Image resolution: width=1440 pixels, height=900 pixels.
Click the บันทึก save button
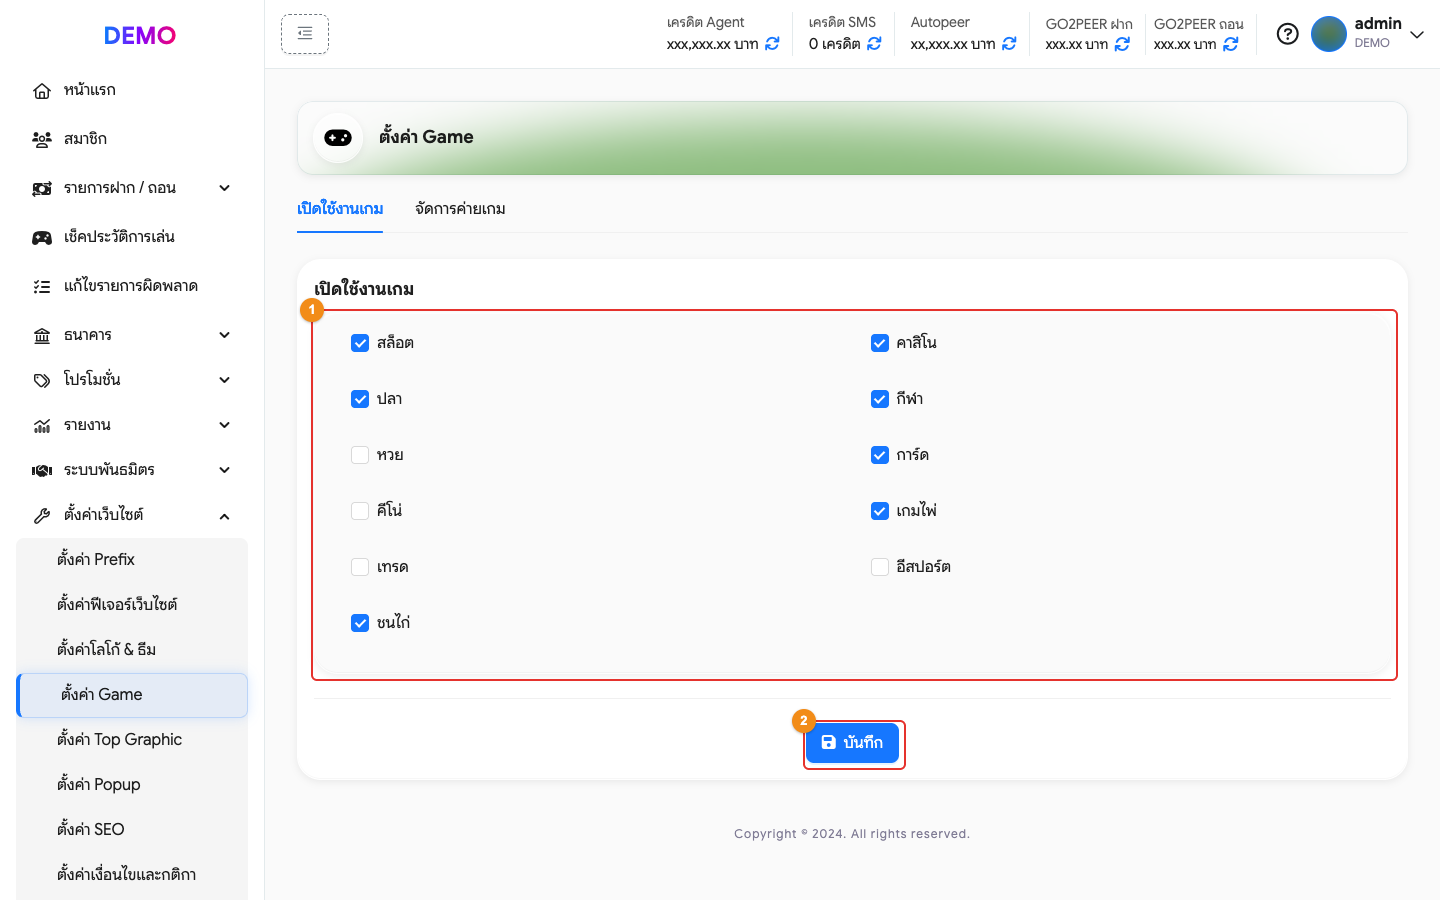pyautogui.click(x=853, y=743)
